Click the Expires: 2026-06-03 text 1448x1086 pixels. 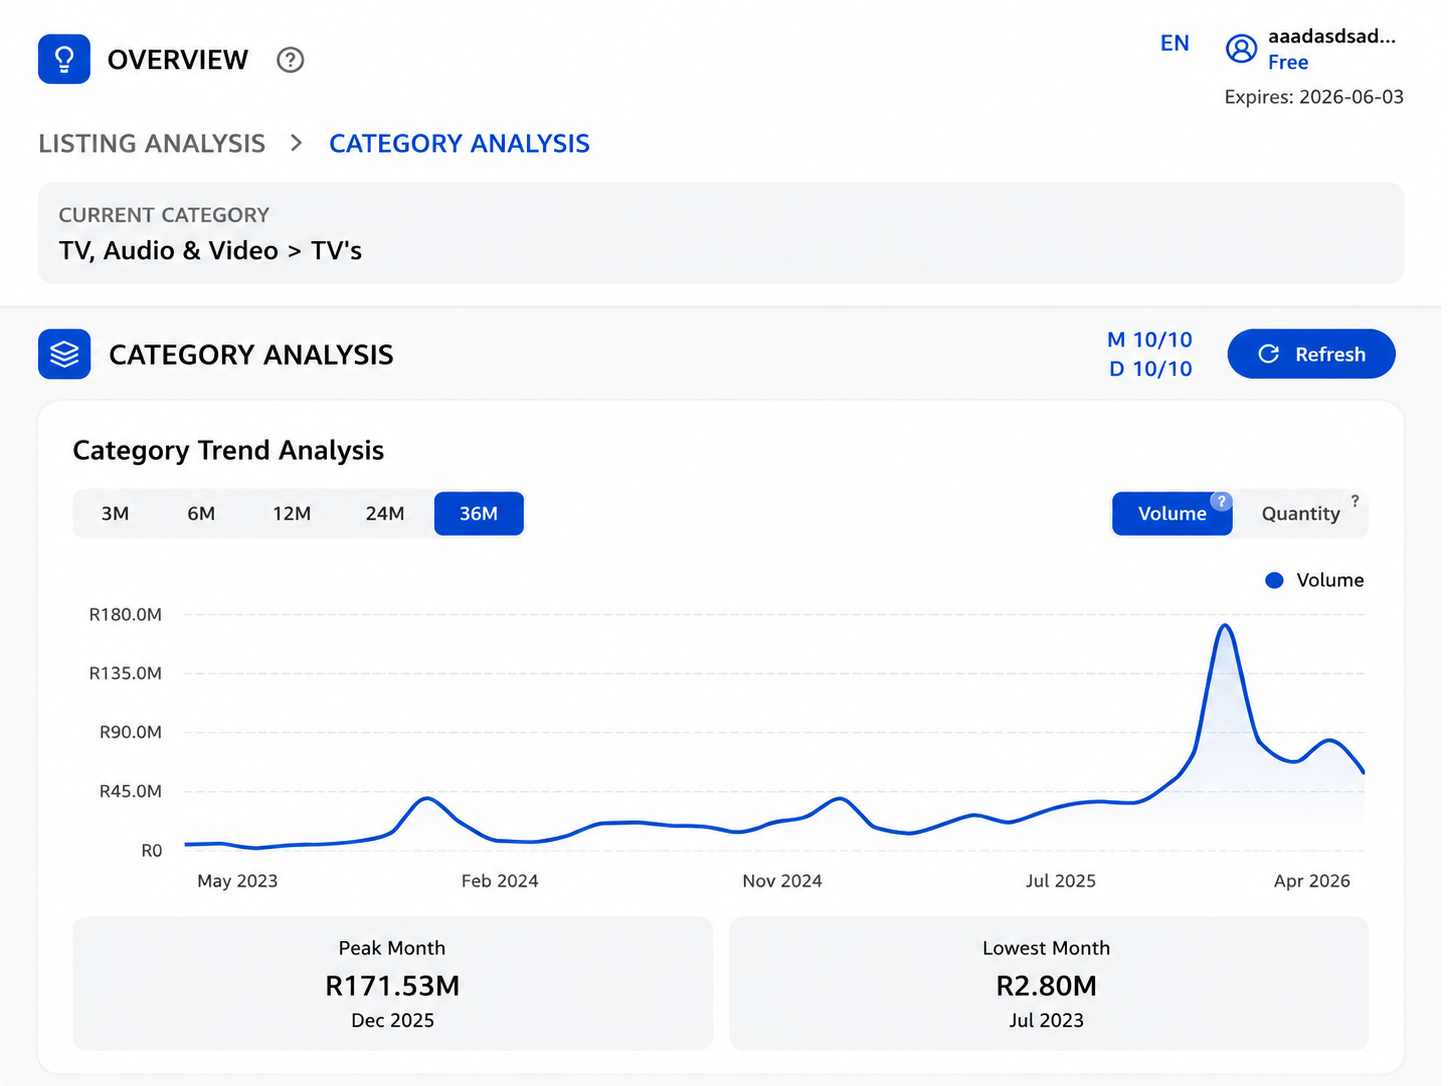coord(1314,97)
